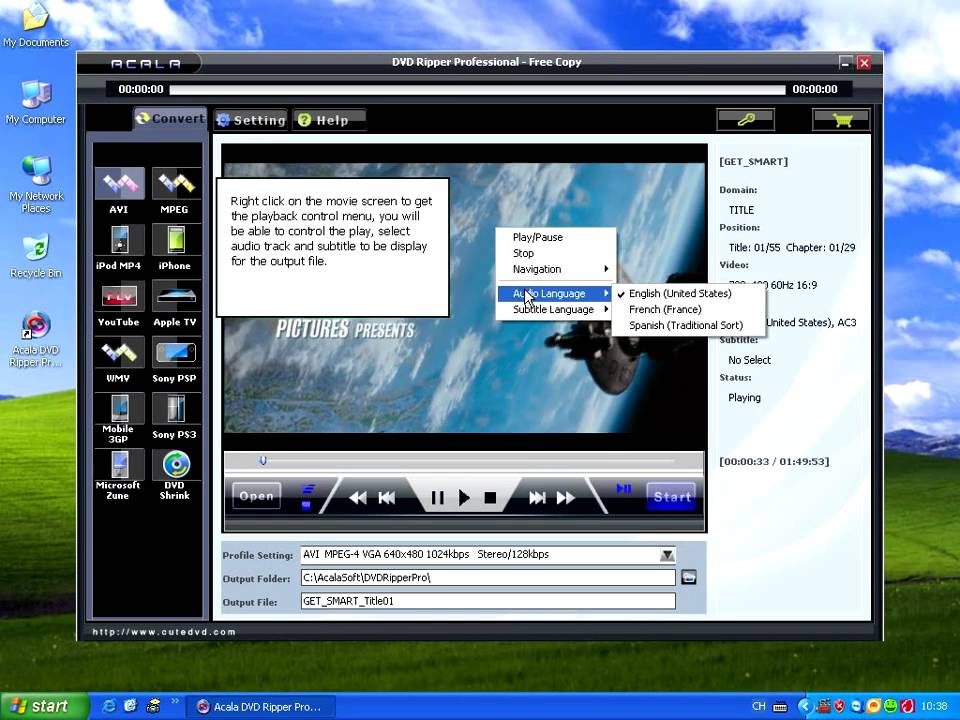Open My Network Places desktop icon
The width and height of the screenshot is (960, 720).
(36, 184)
